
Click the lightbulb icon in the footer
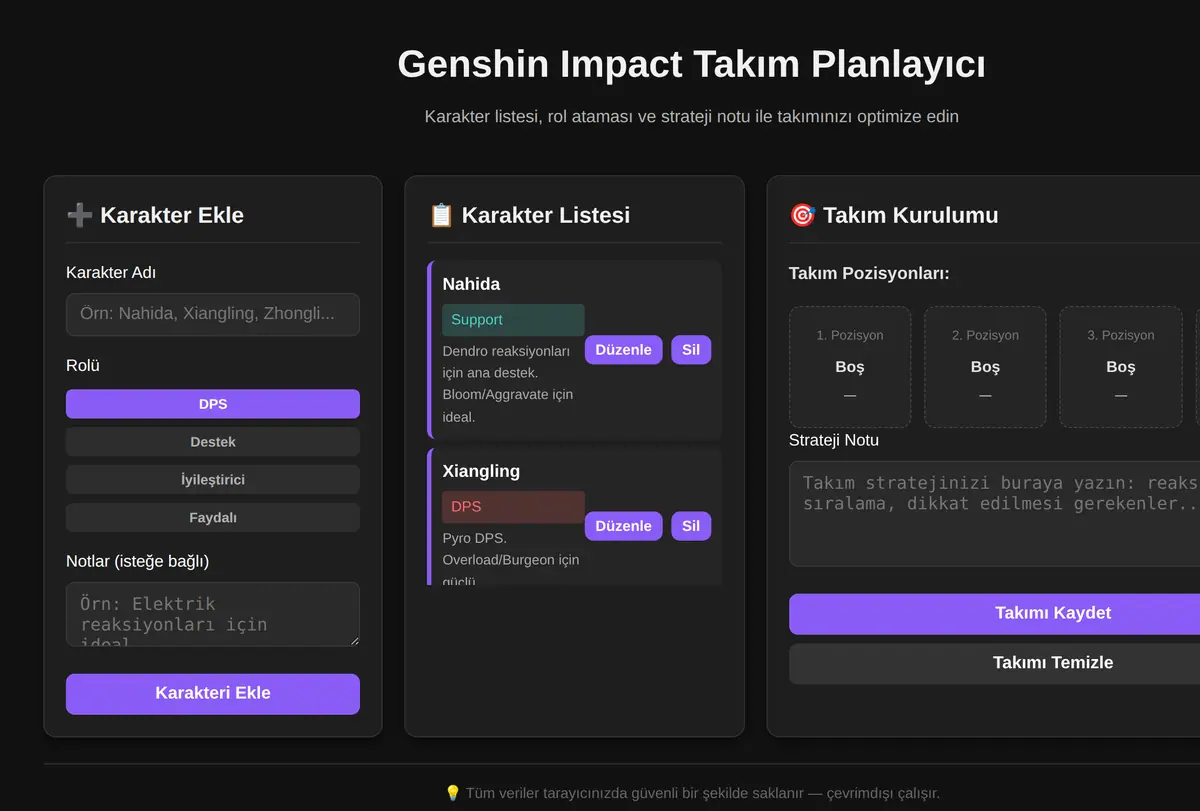[453, 793]
